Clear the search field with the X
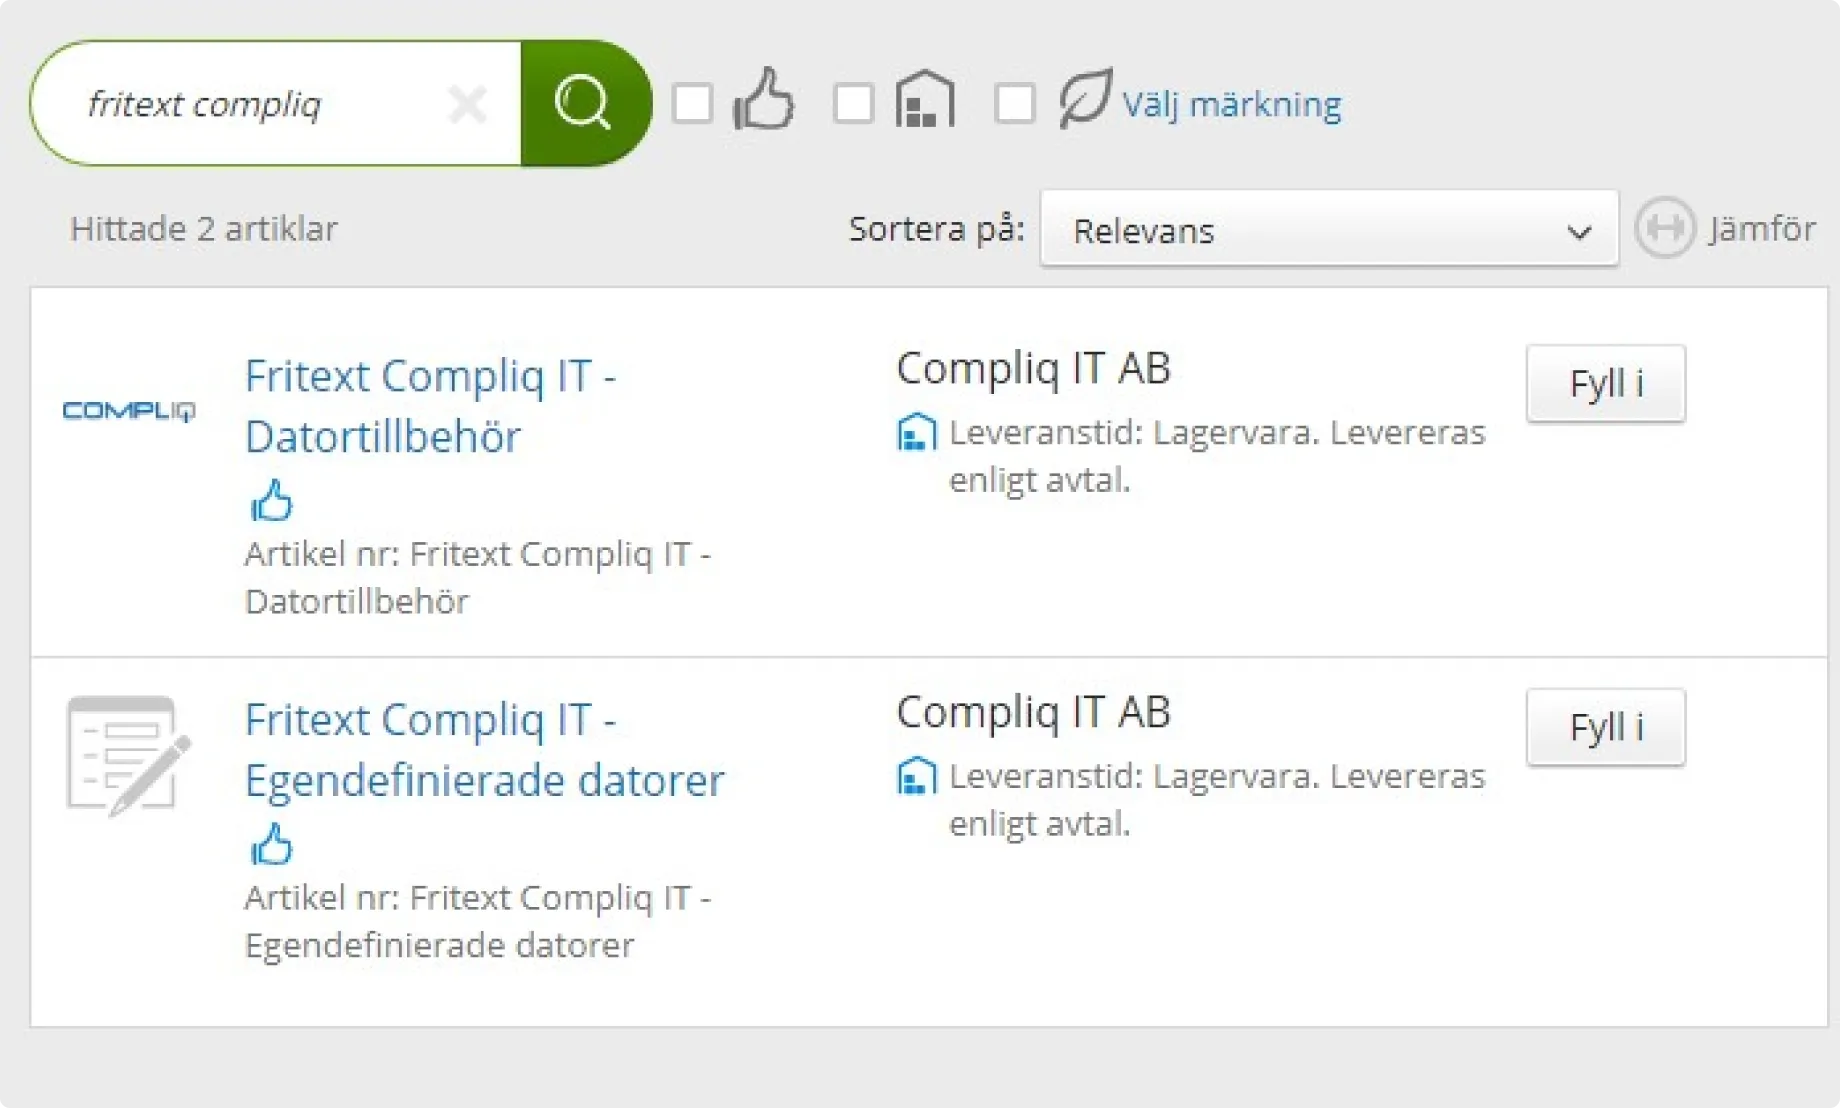The width and height of the screenshot is (1840, 1108). [467, 103]
